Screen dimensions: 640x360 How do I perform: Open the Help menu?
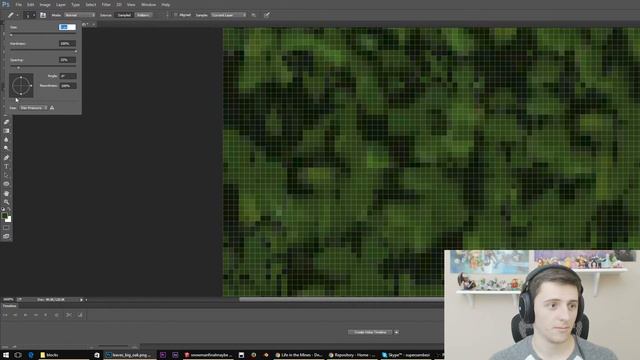[165, 5]
